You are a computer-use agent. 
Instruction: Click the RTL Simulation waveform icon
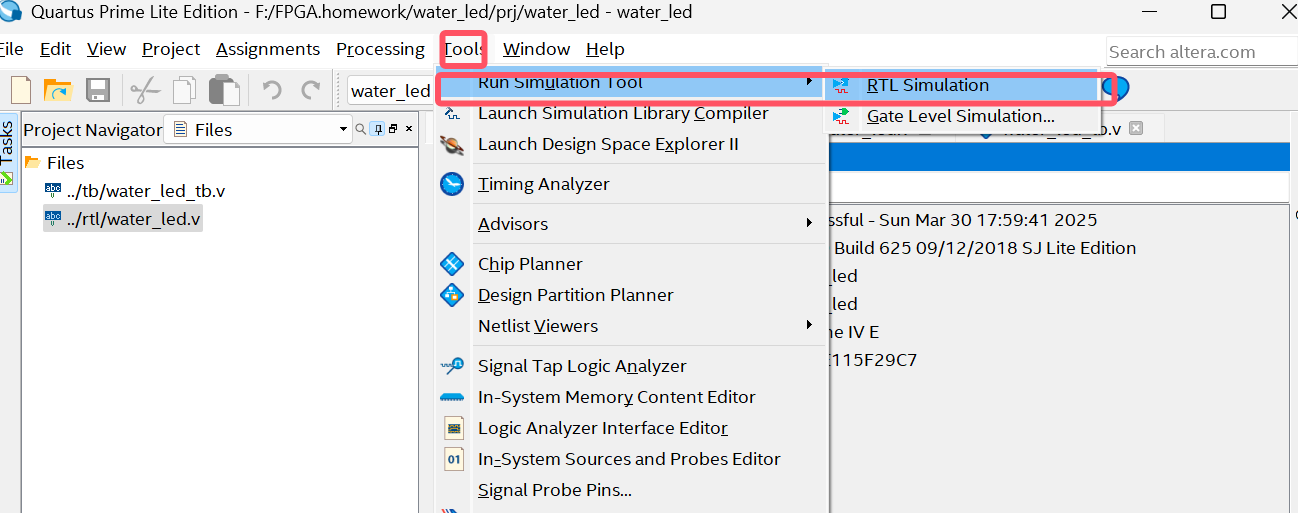841,86
